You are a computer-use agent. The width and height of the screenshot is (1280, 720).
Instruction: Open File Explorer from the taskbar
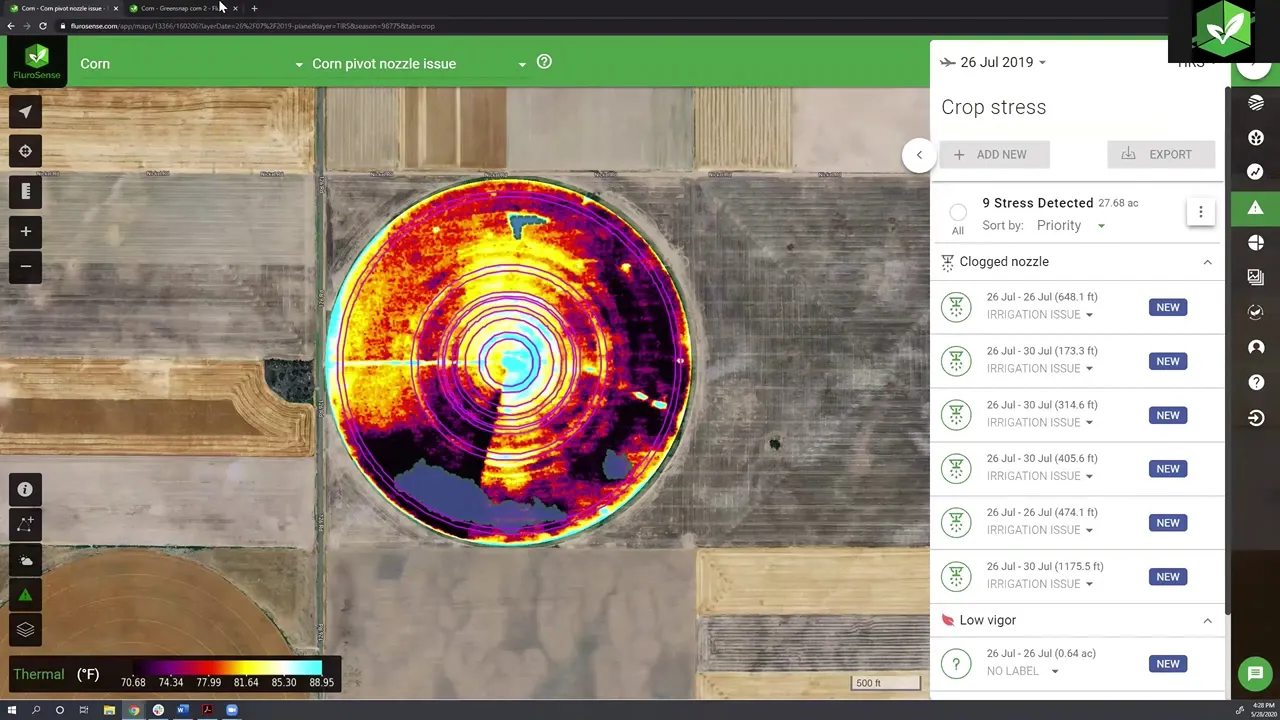click(x=108, y=710)
